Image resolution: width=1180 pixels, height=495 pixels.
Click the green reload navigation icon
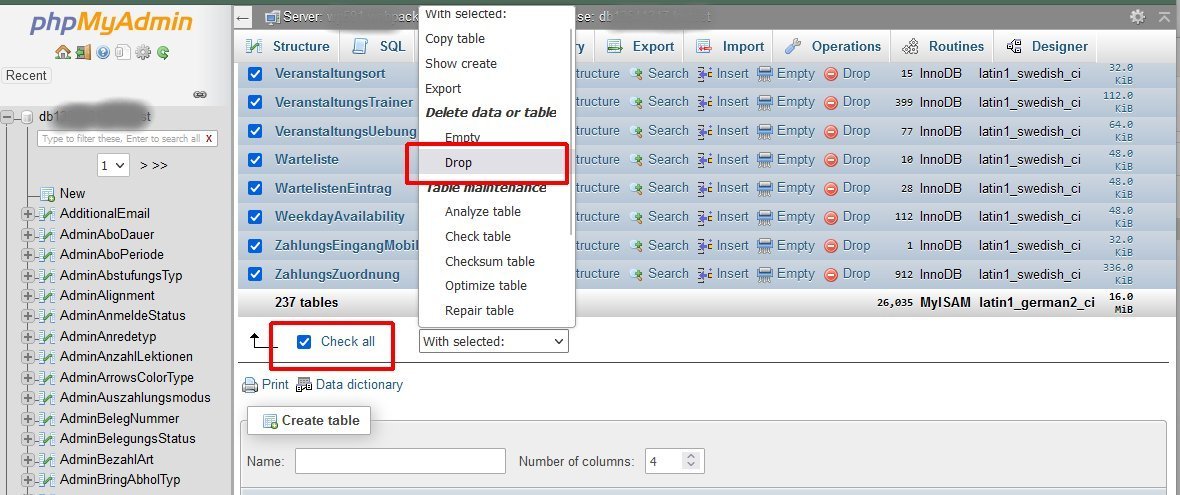(x=162, y=52)
